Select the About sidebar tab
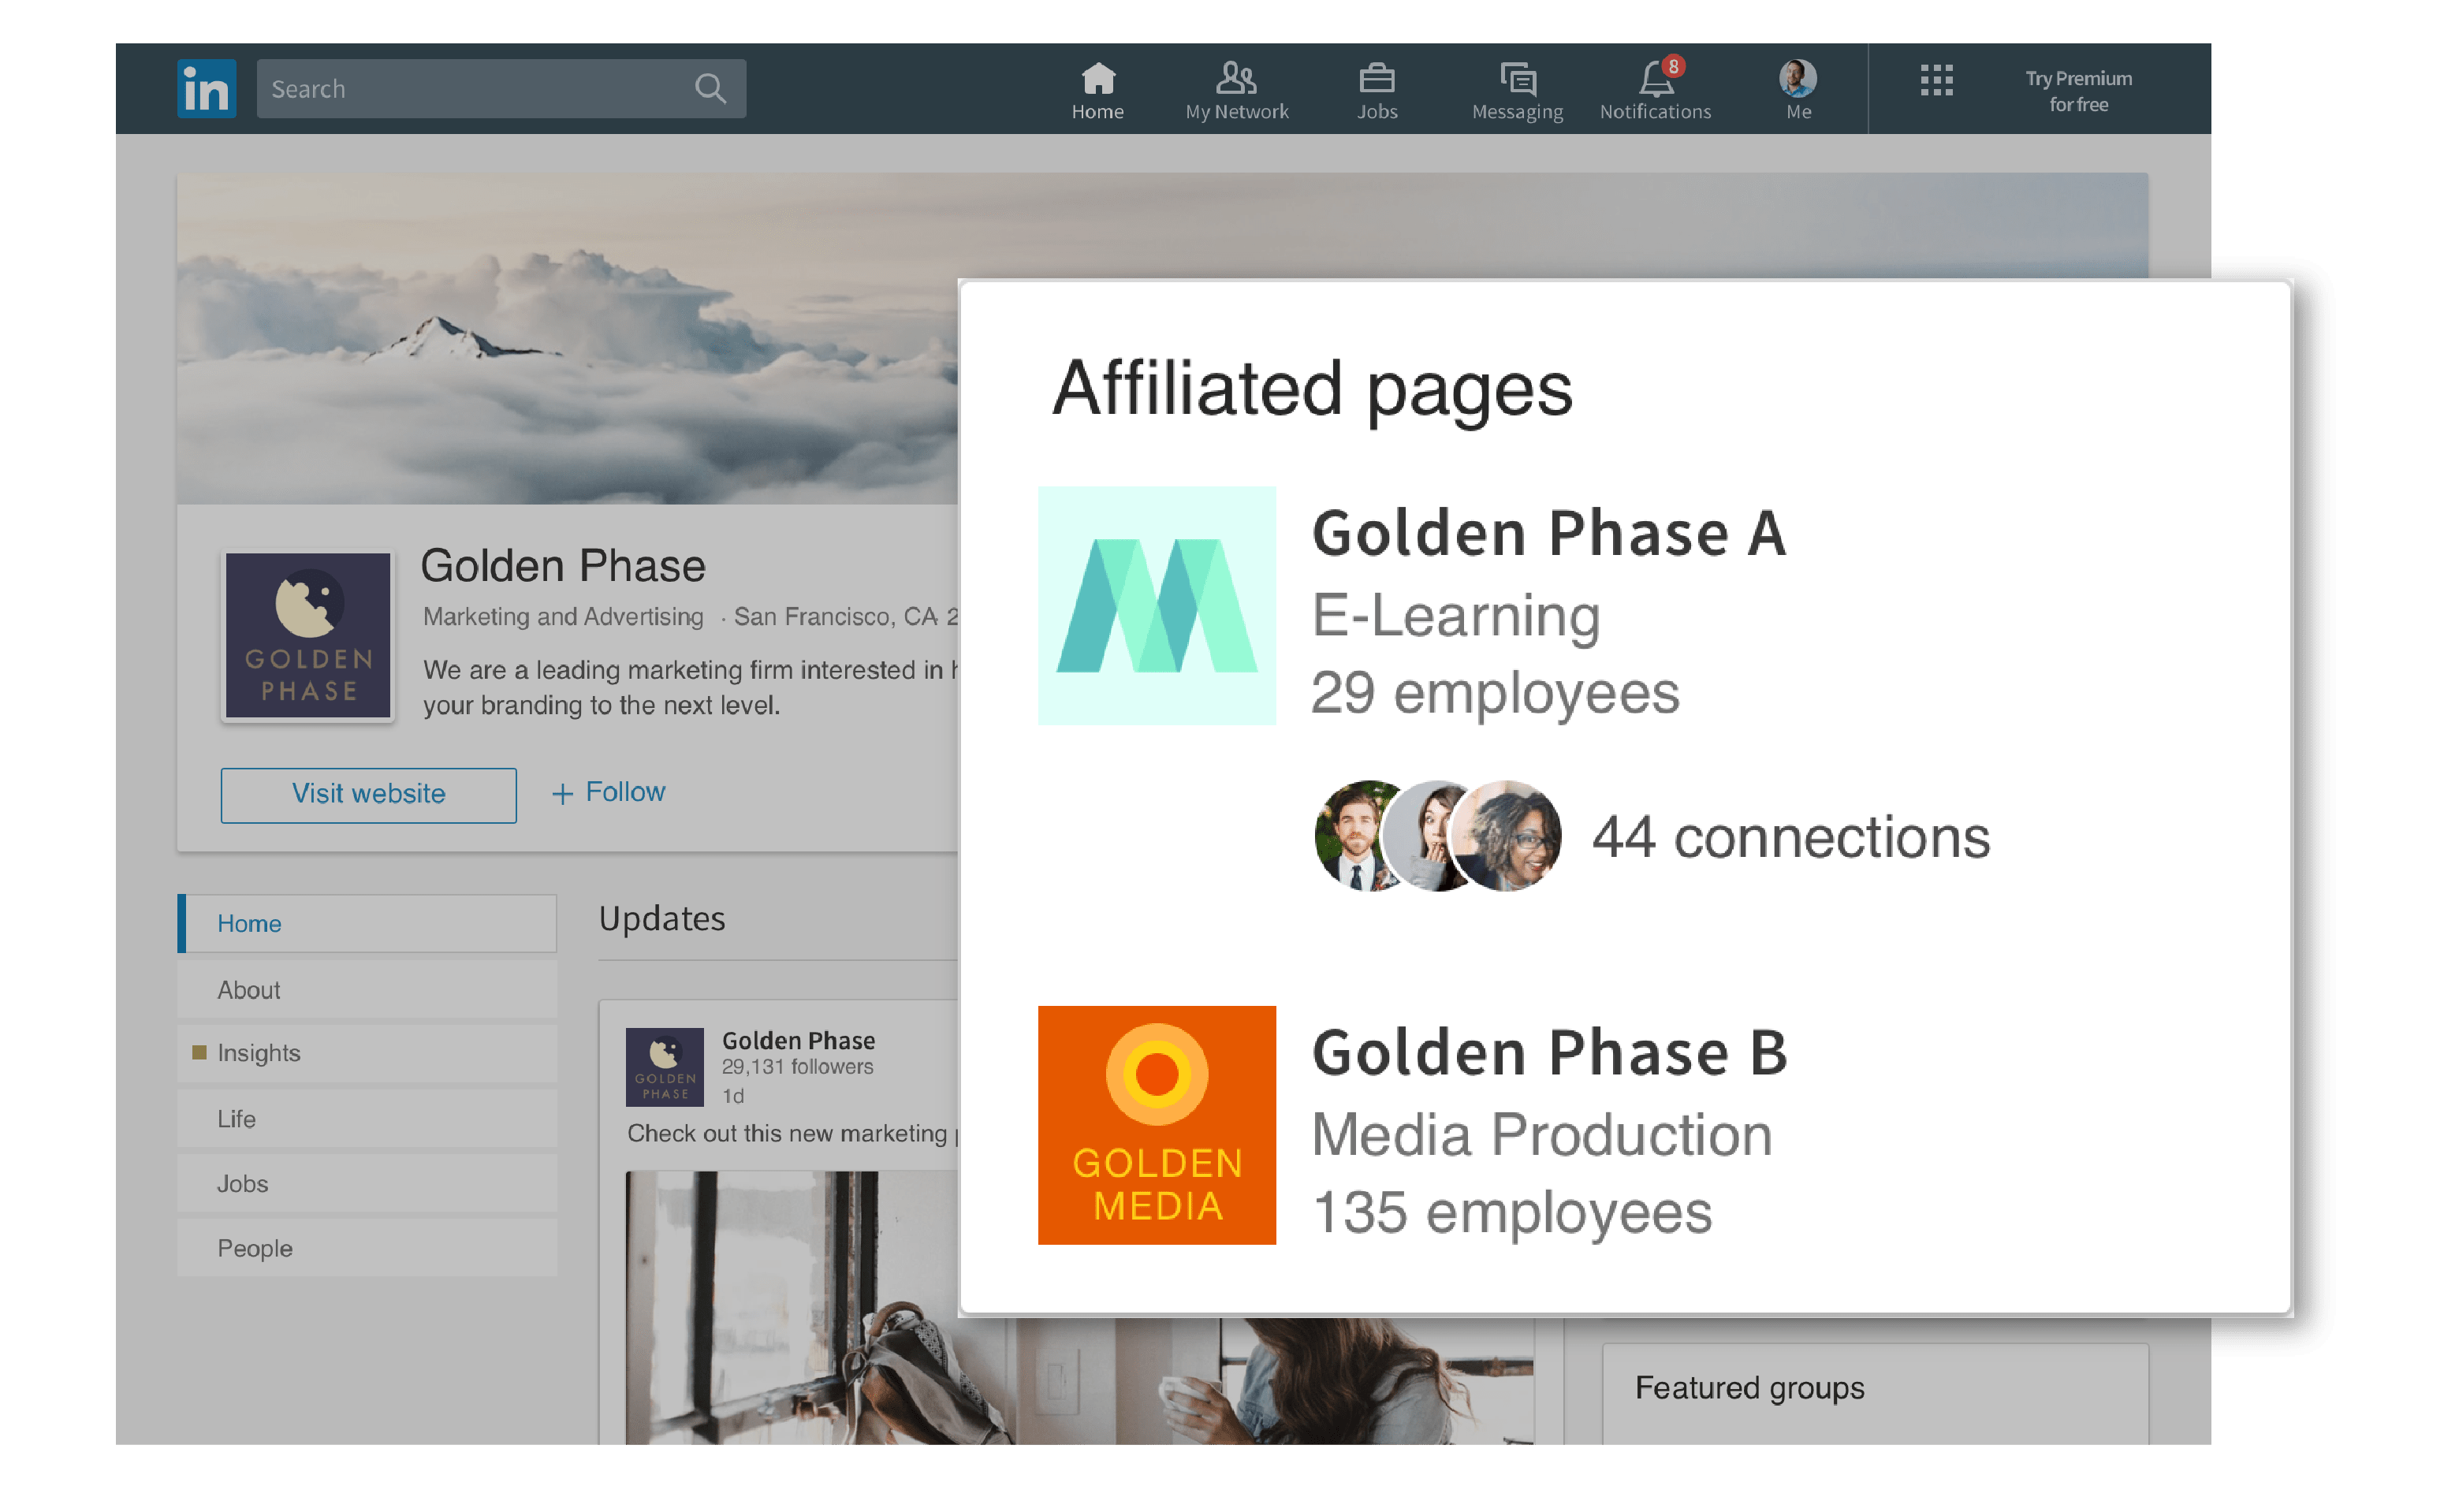This screenshot has height=1512, width=2444. pos(366,990)
